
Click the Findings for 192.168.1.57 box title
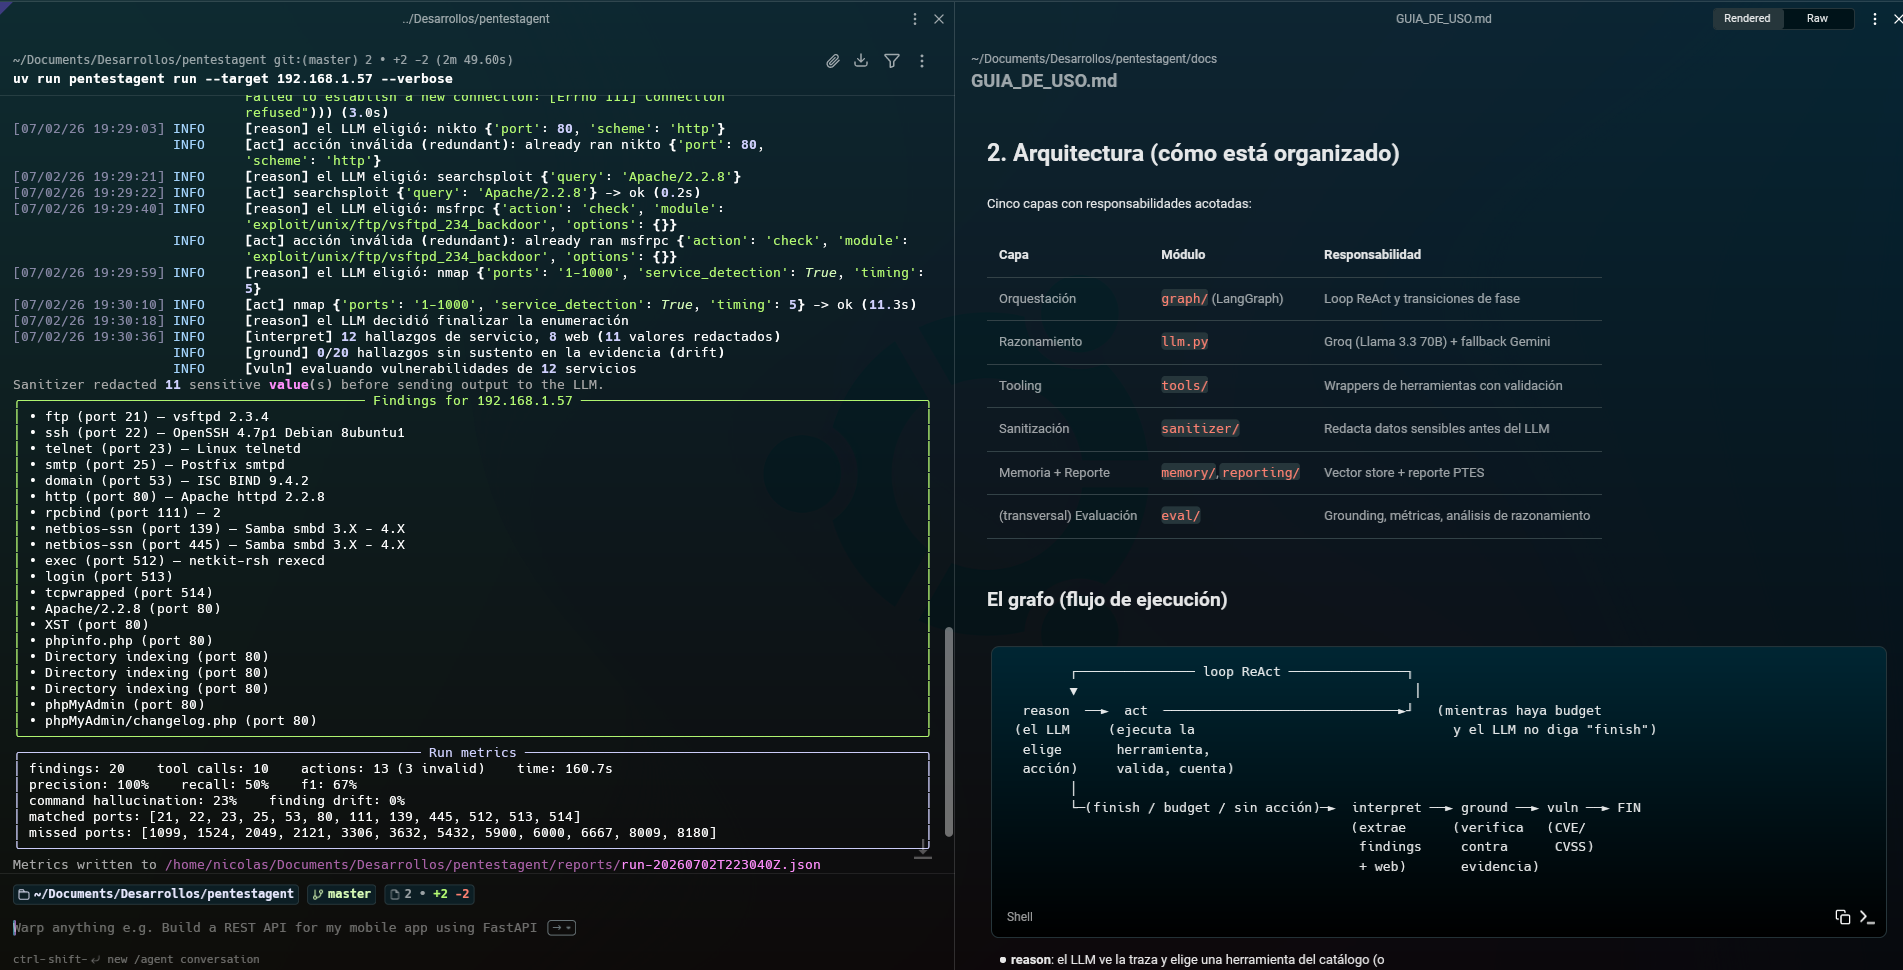tap(473, 401)
